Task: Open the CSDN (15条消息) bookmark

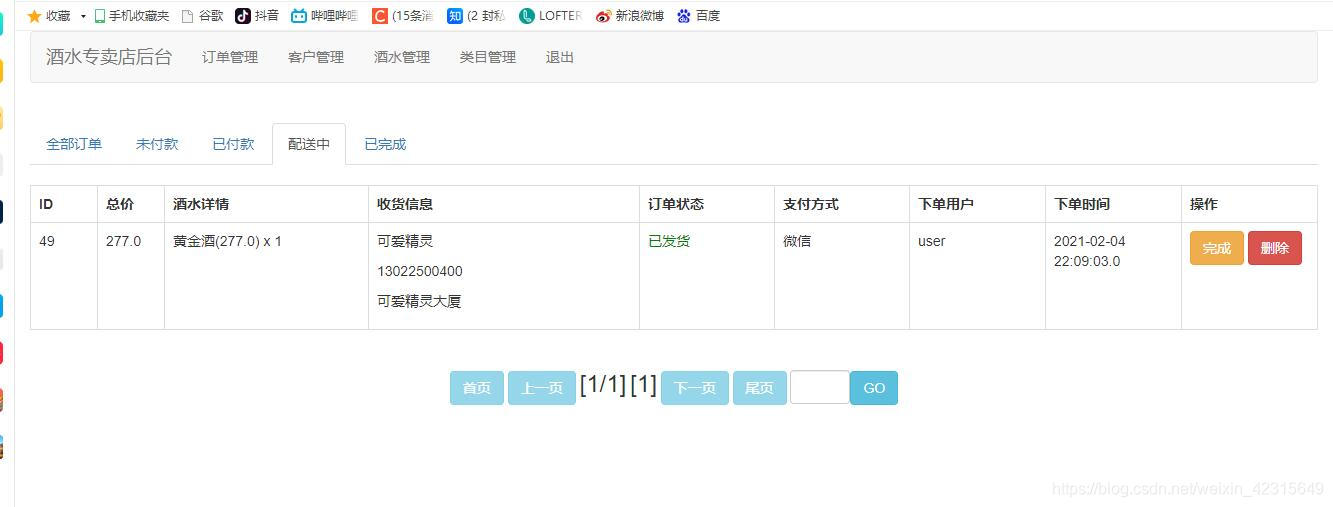Action: (x=403, y=16)
